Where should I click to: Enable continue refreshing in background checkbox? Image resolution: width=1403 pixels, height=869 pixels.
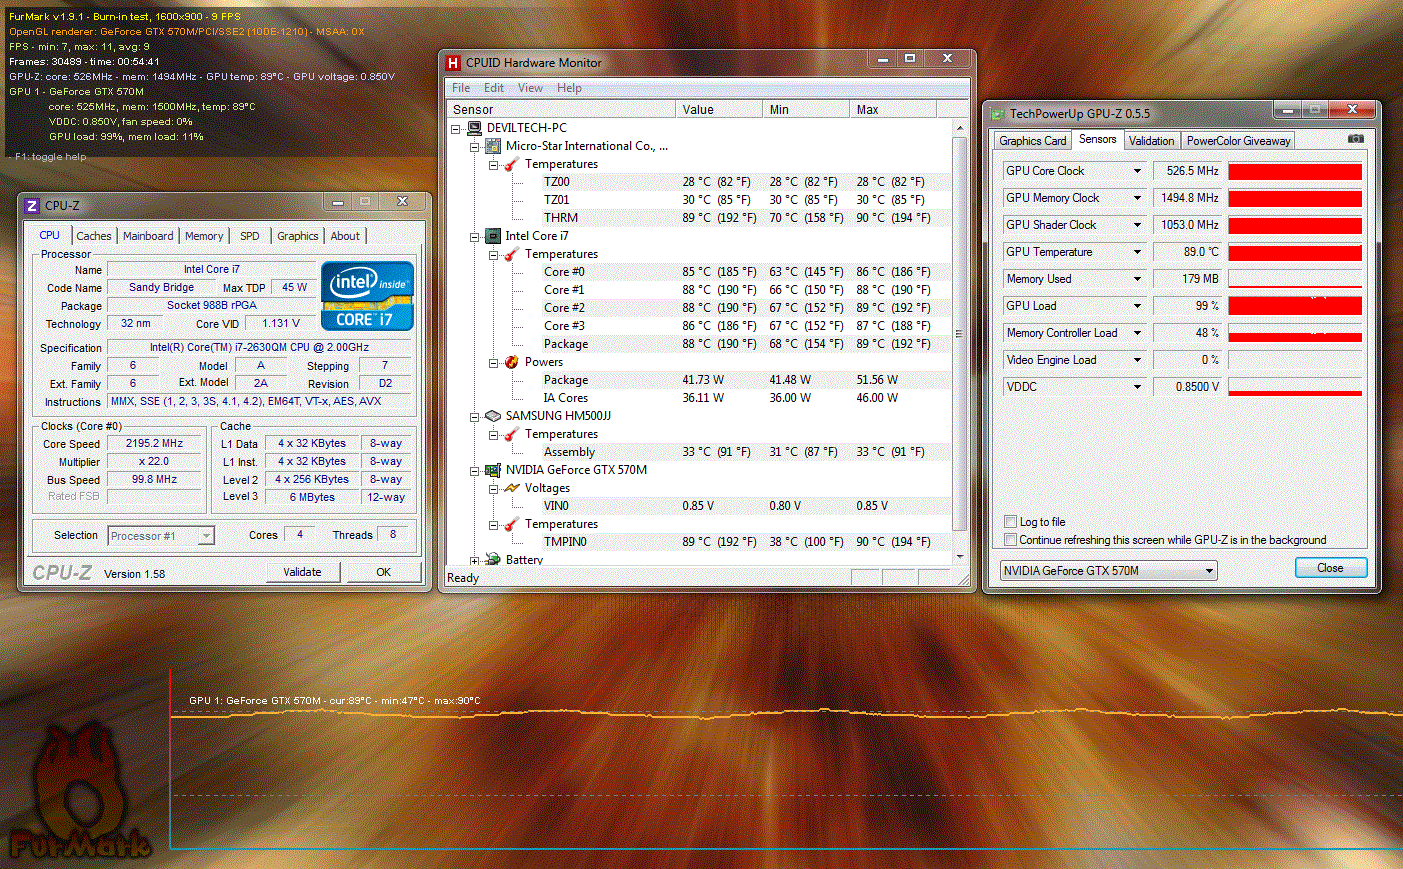tap(1010, 540)
